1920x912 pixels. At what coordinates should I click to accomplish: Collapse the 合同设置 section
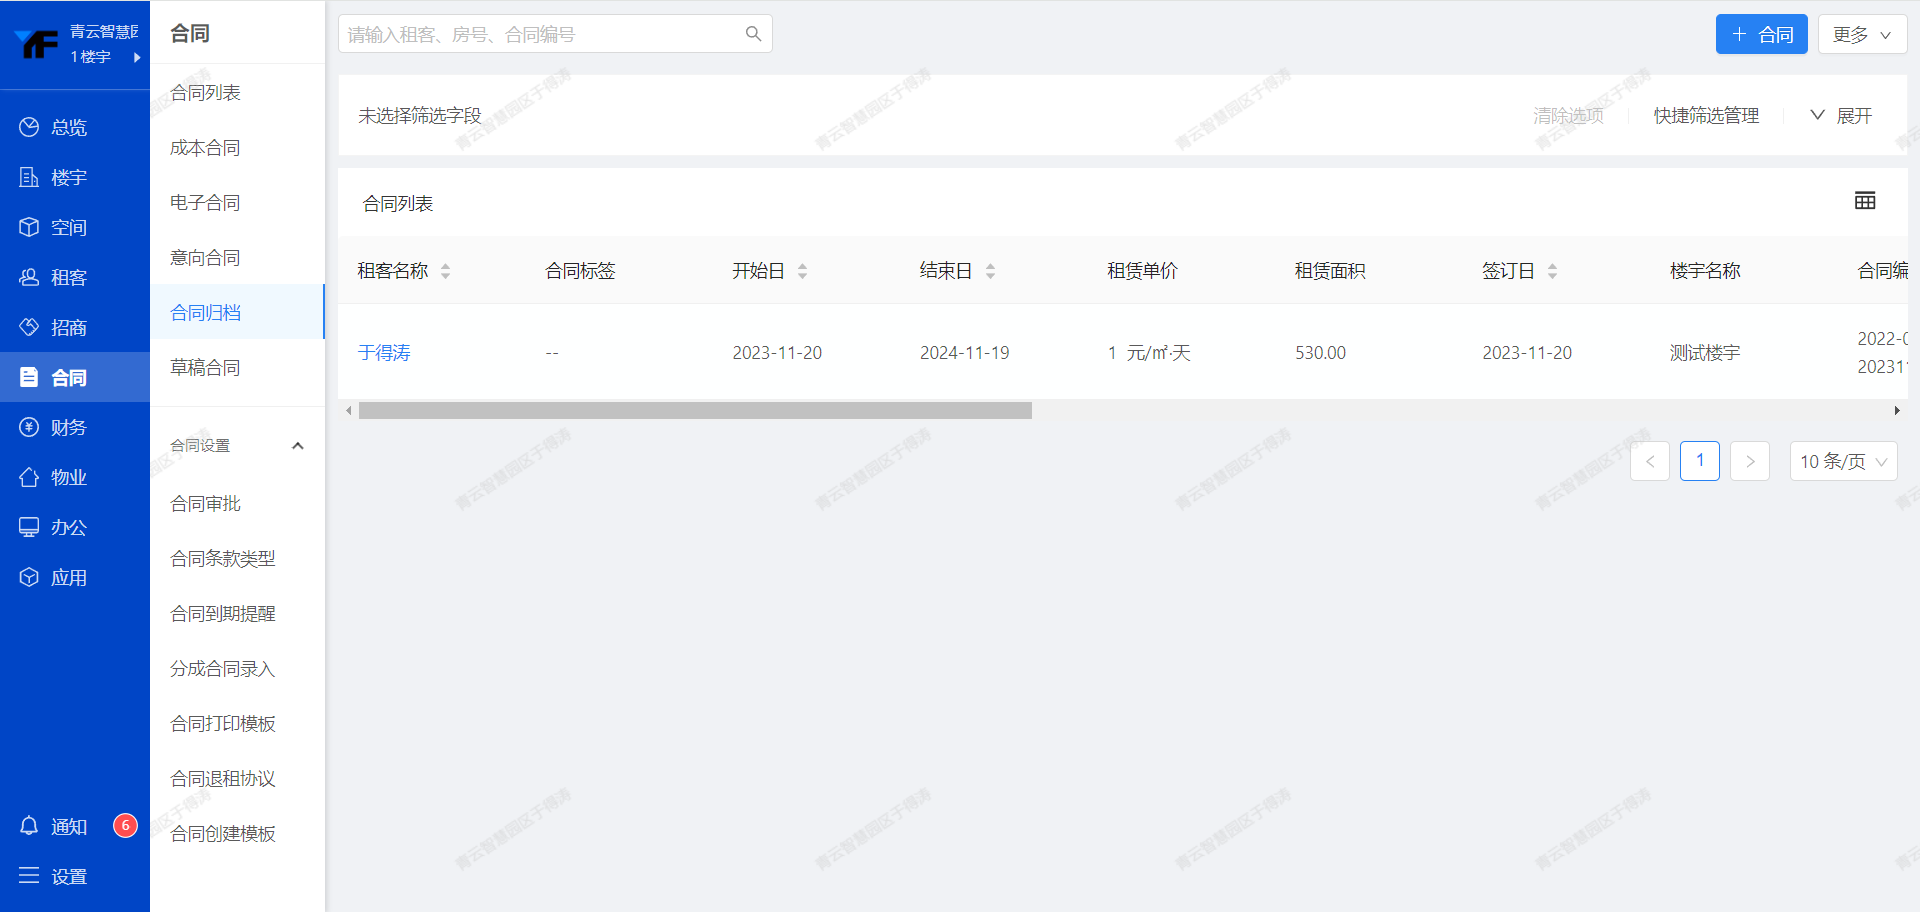tap(297, 446)
